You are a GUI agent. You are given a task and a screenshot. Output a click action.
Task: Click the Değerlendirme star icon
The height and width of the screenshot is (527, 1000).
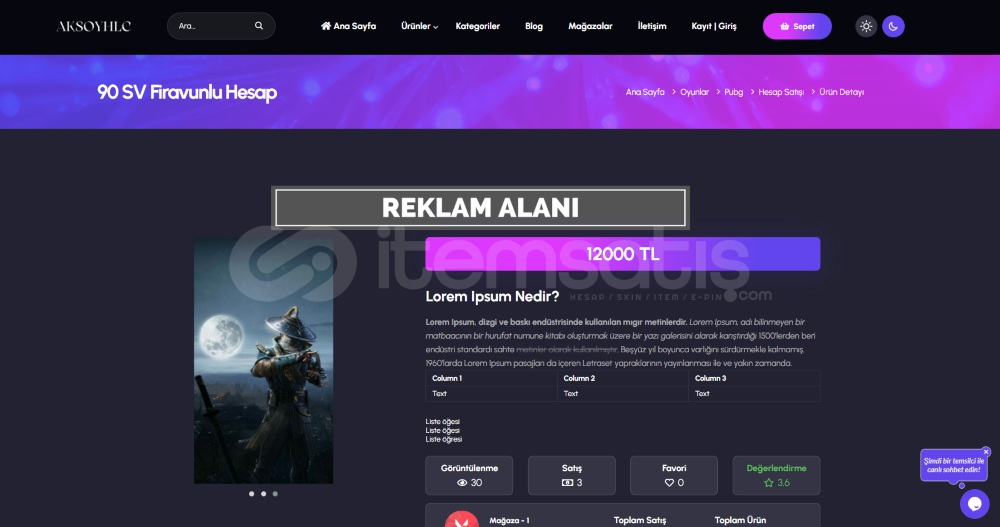(x=768, y=483)
